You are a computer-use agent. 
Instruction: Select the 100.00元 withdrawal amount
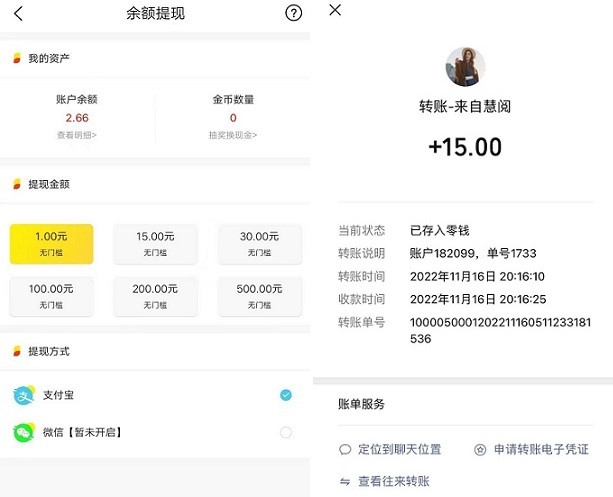51,295
